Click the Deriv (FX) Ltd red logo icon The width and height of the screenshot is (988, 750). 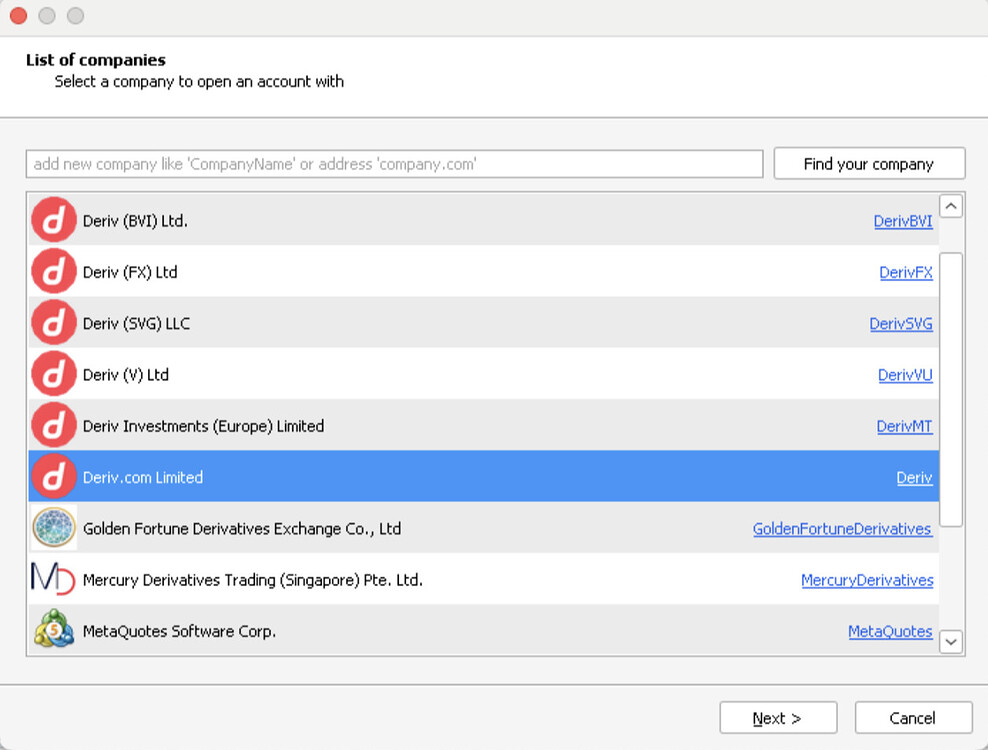pos(53,271)
